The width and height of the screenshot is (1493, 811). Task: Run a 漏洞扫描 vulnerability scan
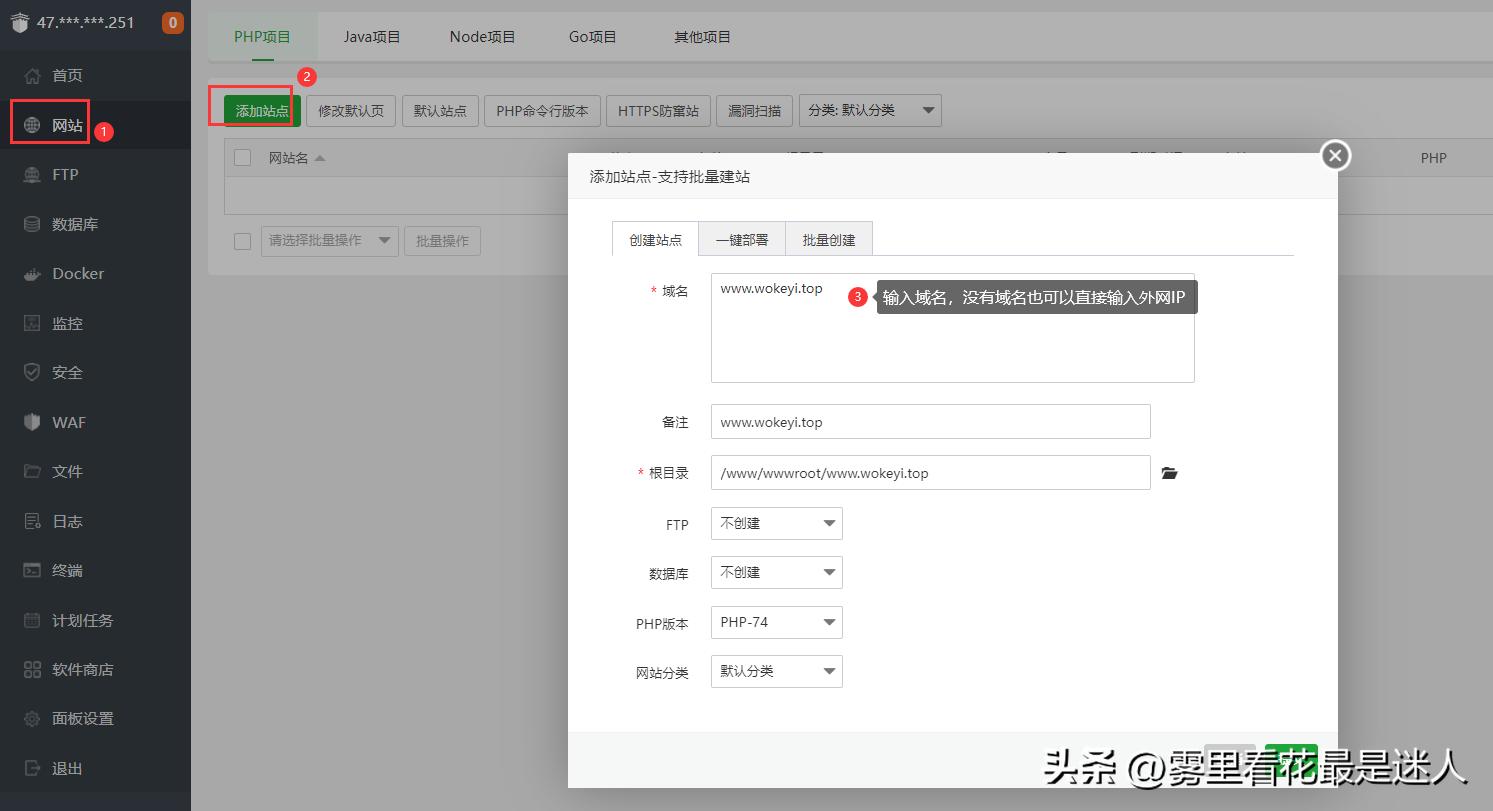click(754, 111)
